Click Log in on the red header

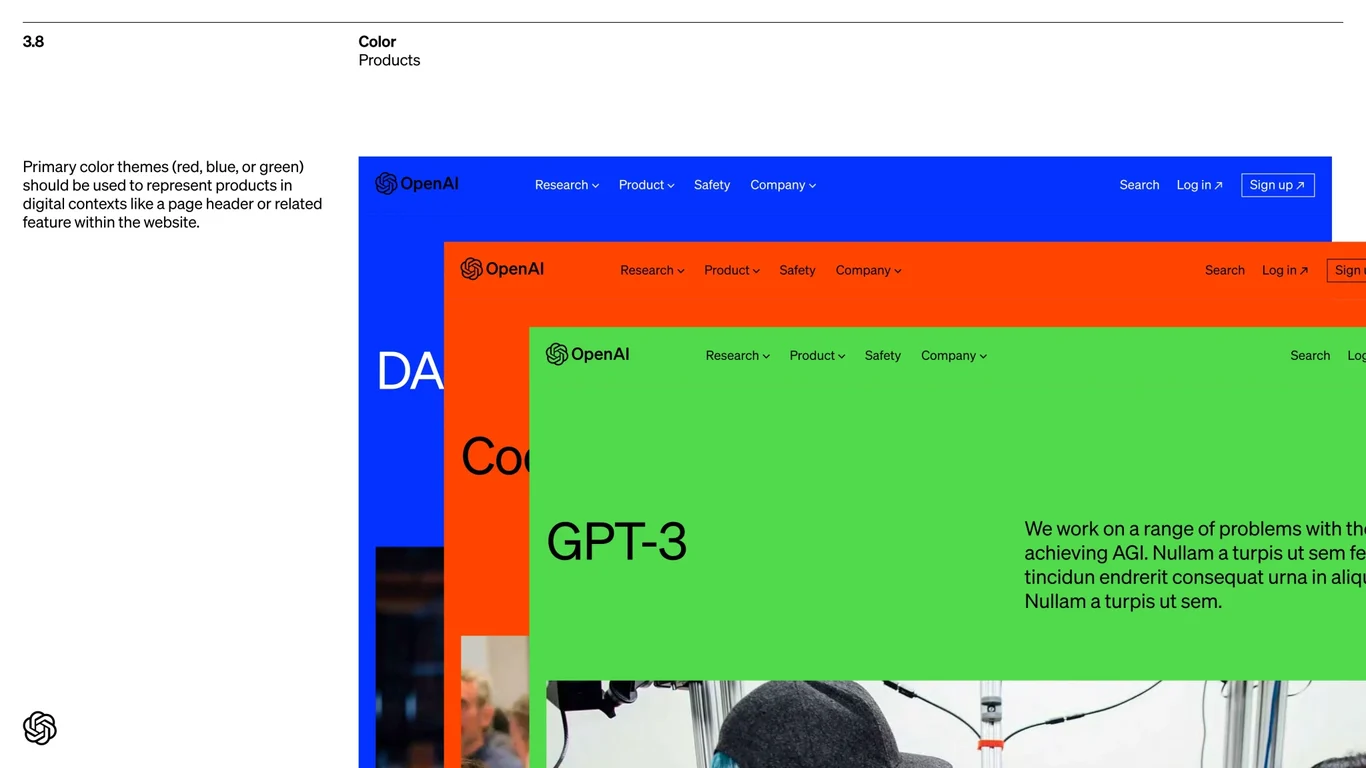click(x=1285, y=270)
